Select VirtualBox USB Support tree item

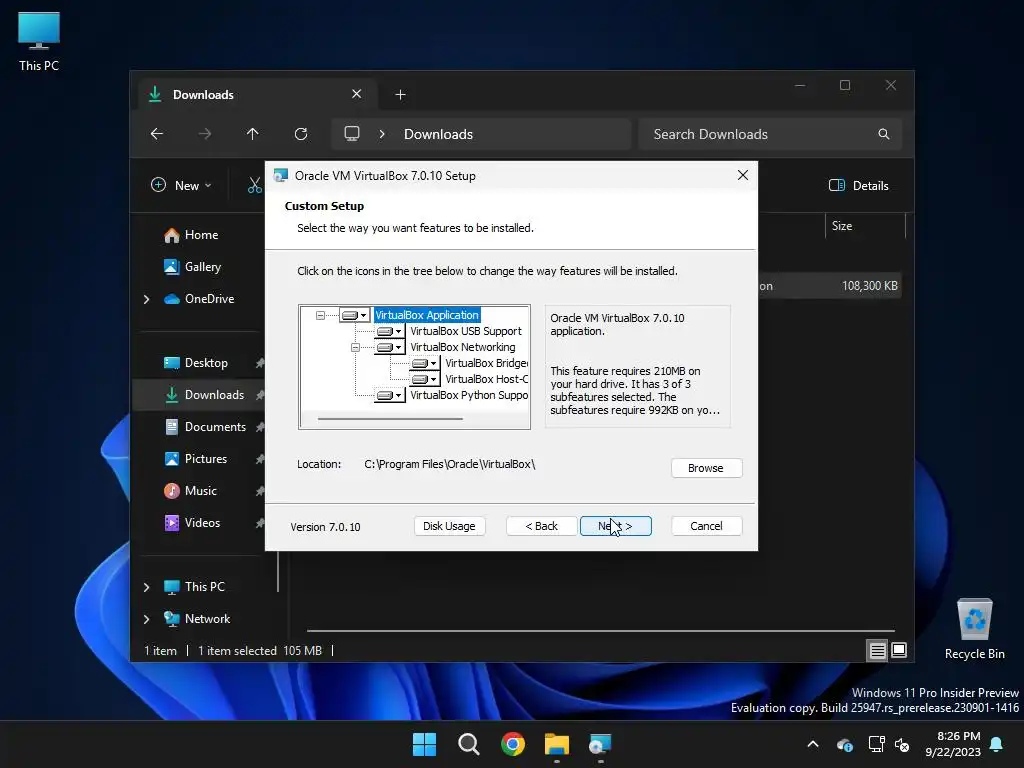(x=466, y=331)
